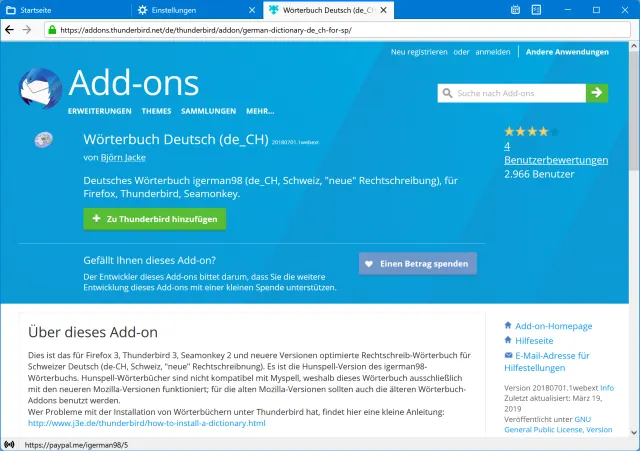Open 4 Benutzerbewertungen link

tap(556, 153)
